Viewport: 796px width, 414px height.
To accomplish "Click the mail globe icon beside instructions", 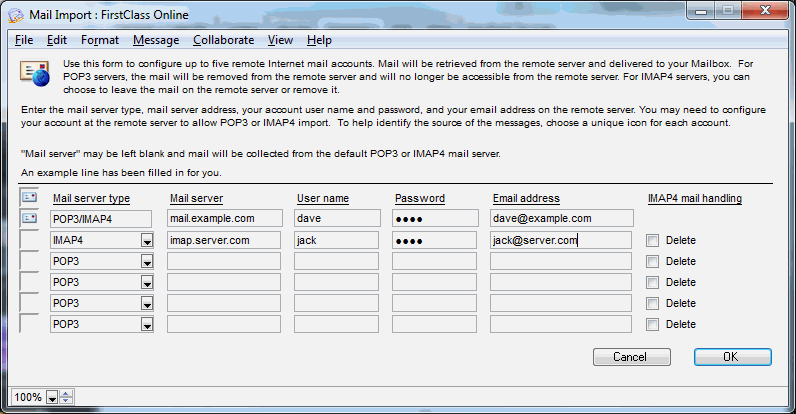I will (35, 73).
